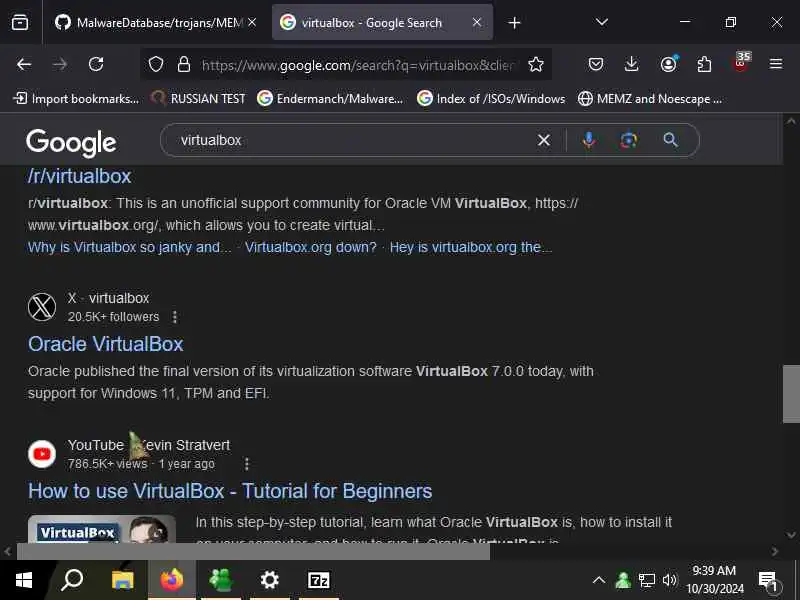Open Endermanch/Malware bookmark
The image size is (800, 600).
(x=330, y=98)
